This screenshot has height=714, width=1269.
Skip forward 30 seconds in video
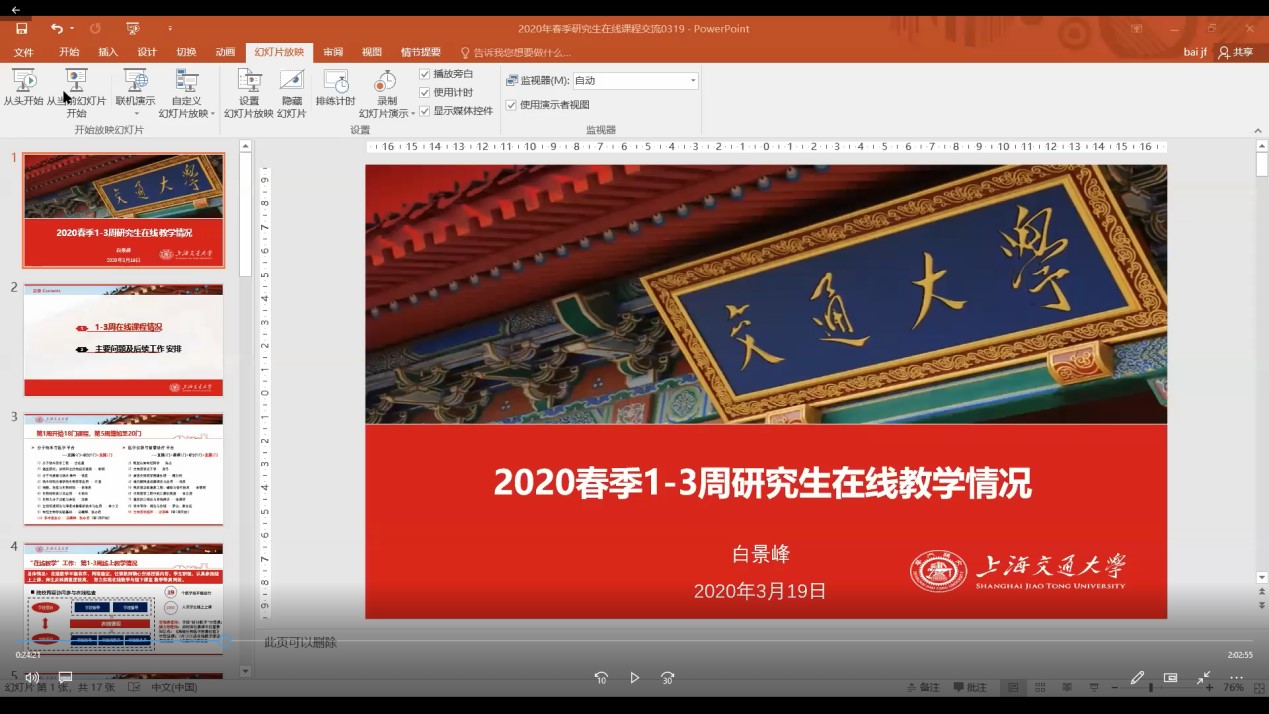[667, 677]
